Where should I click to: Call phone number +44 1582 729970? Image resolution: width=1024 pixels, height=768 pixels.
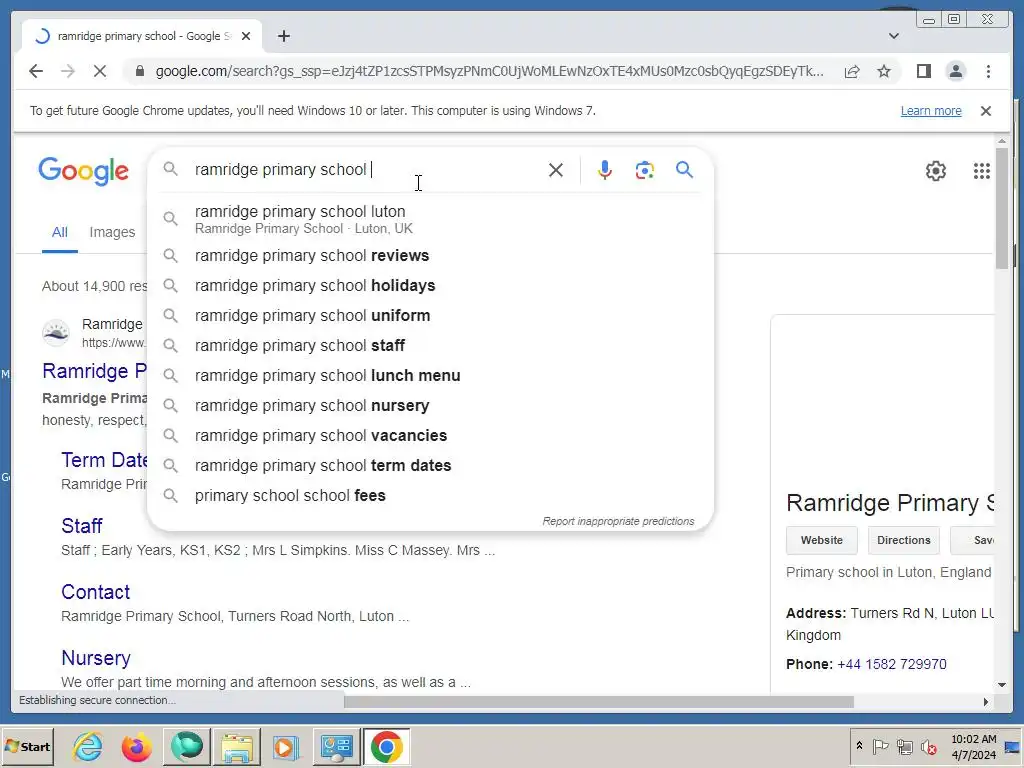point(891,664)
